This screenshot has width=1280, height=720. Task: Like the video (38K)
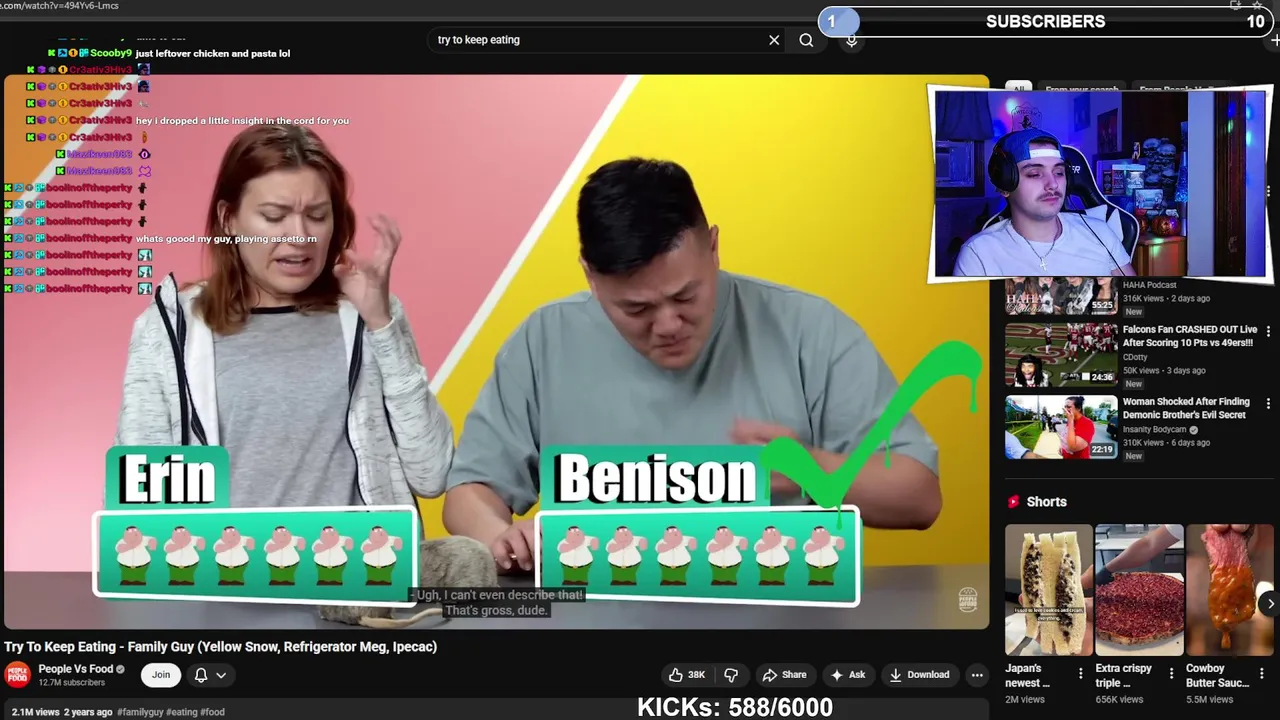click(688, 675)
